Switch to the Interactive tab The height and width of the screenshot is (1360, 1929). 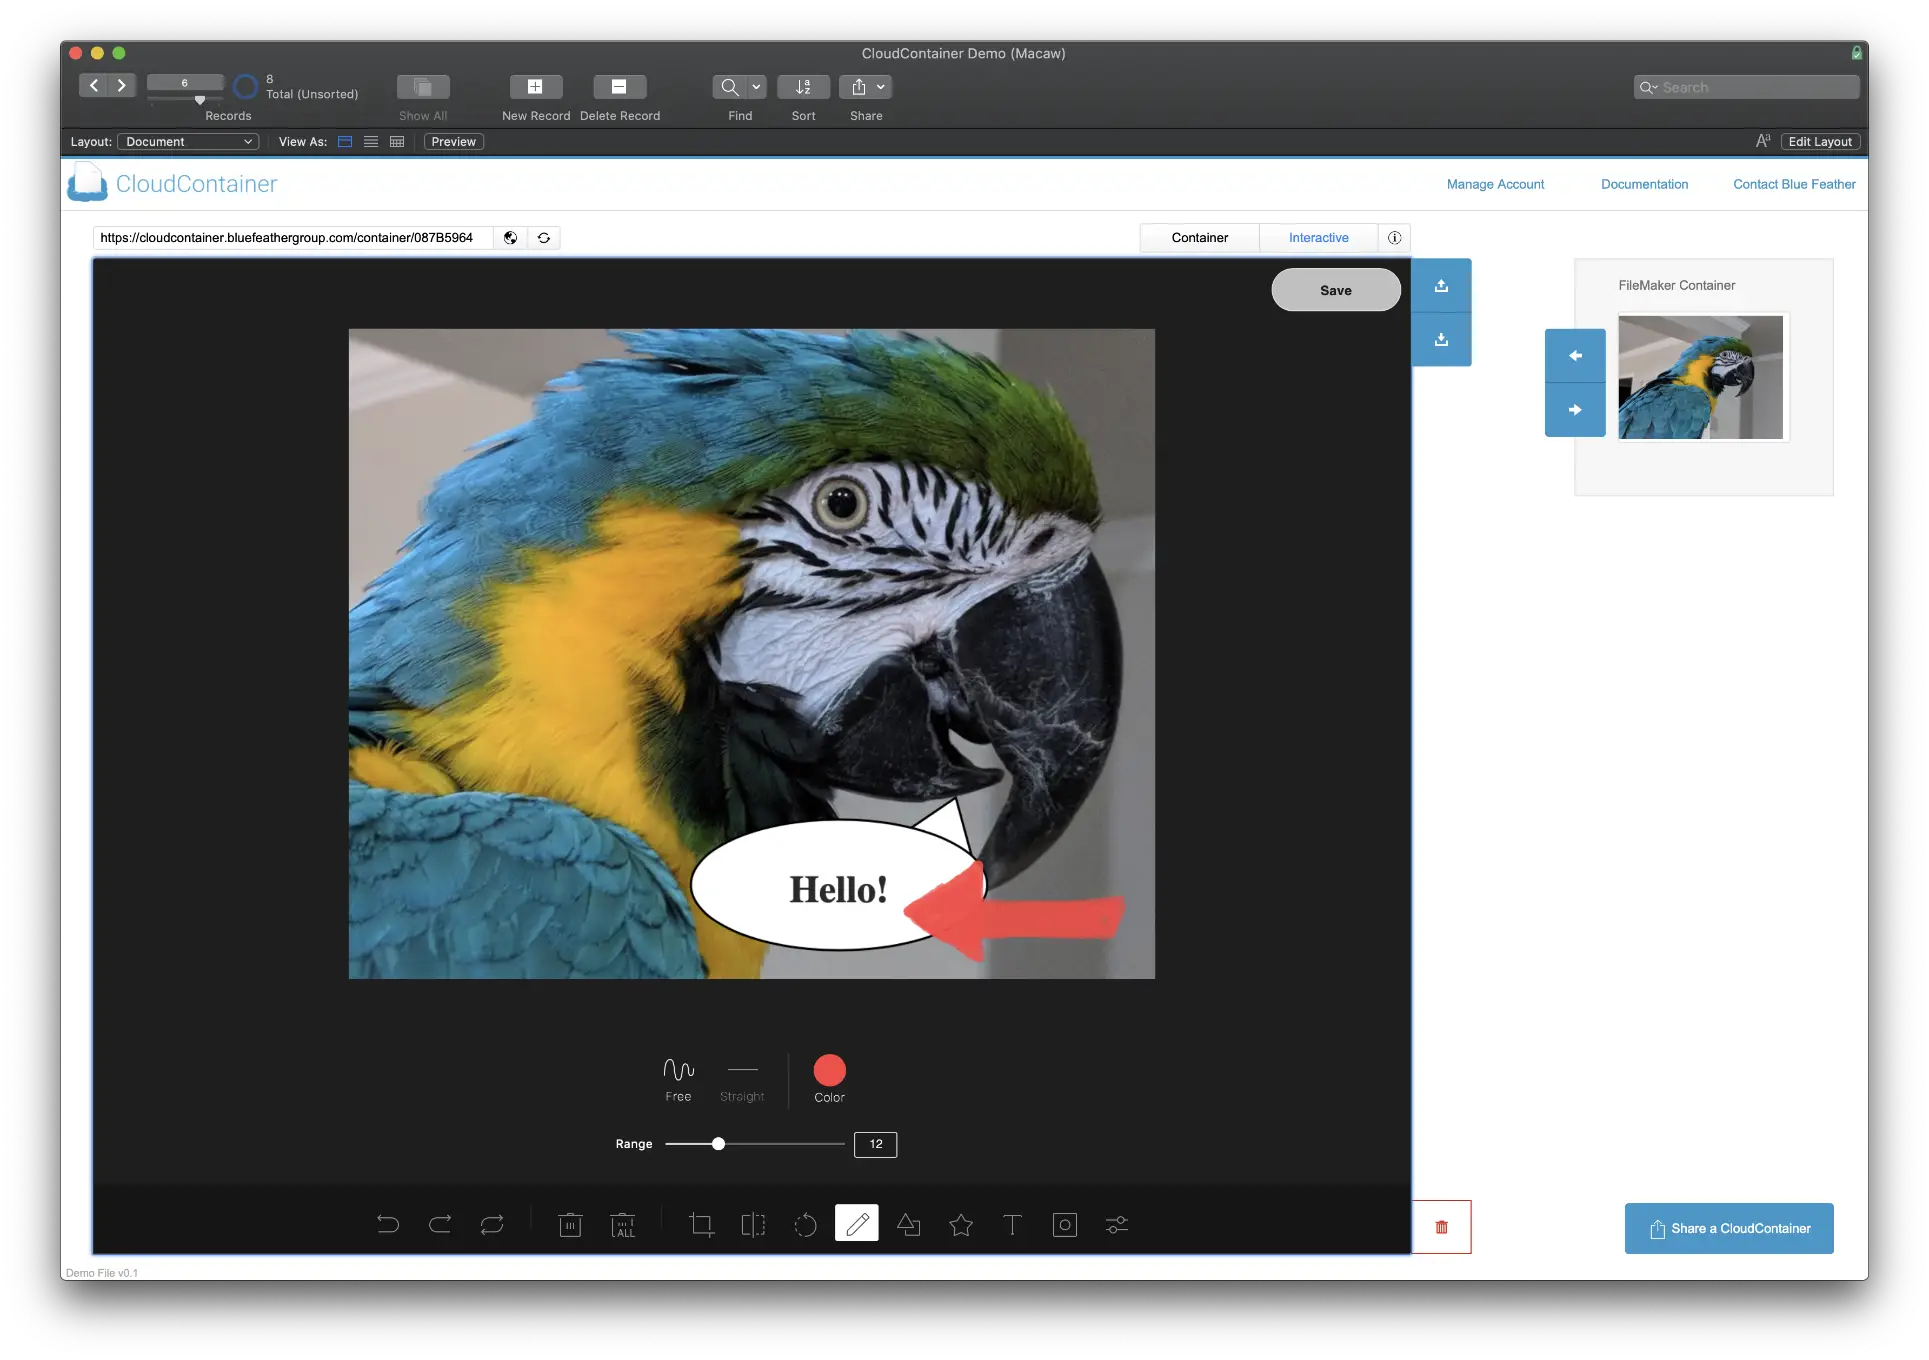point(1318,238)
